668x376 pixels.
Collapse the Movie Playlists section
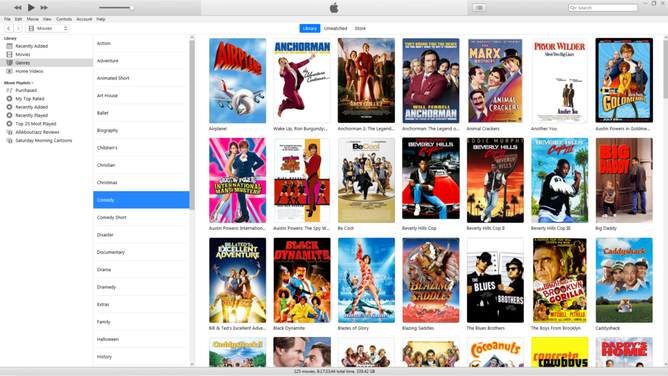click(x=18, y=83)
